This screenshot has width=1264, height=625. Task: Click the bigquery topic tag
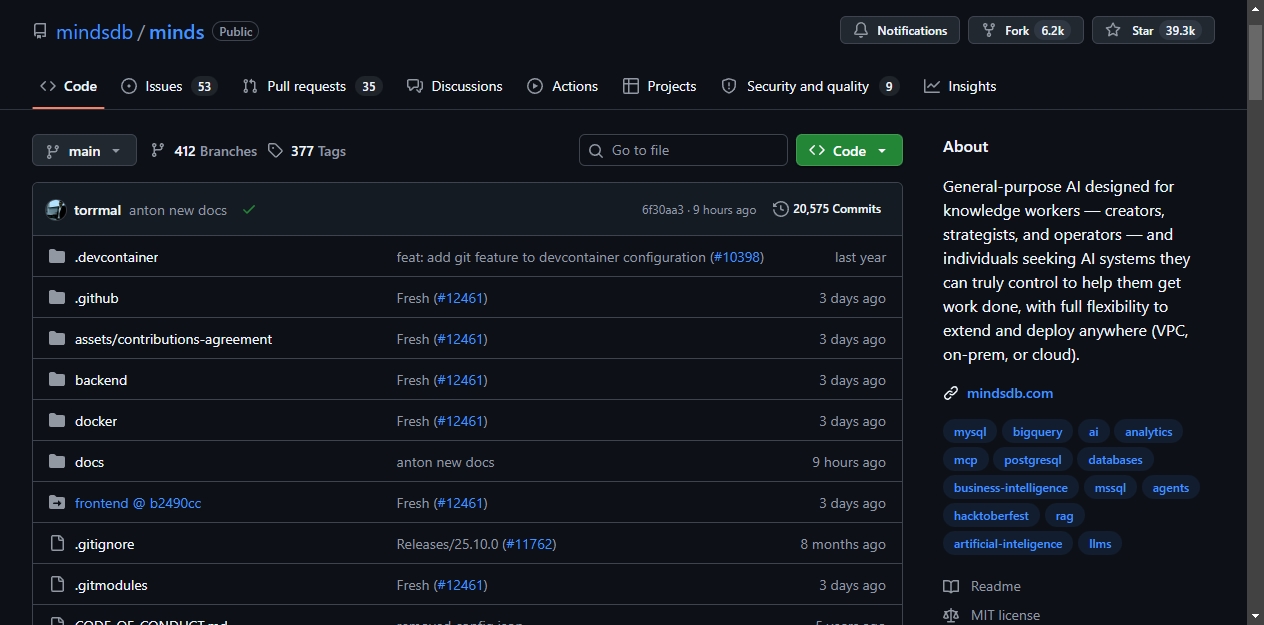pyautogui.click(x=1037, y=432)
